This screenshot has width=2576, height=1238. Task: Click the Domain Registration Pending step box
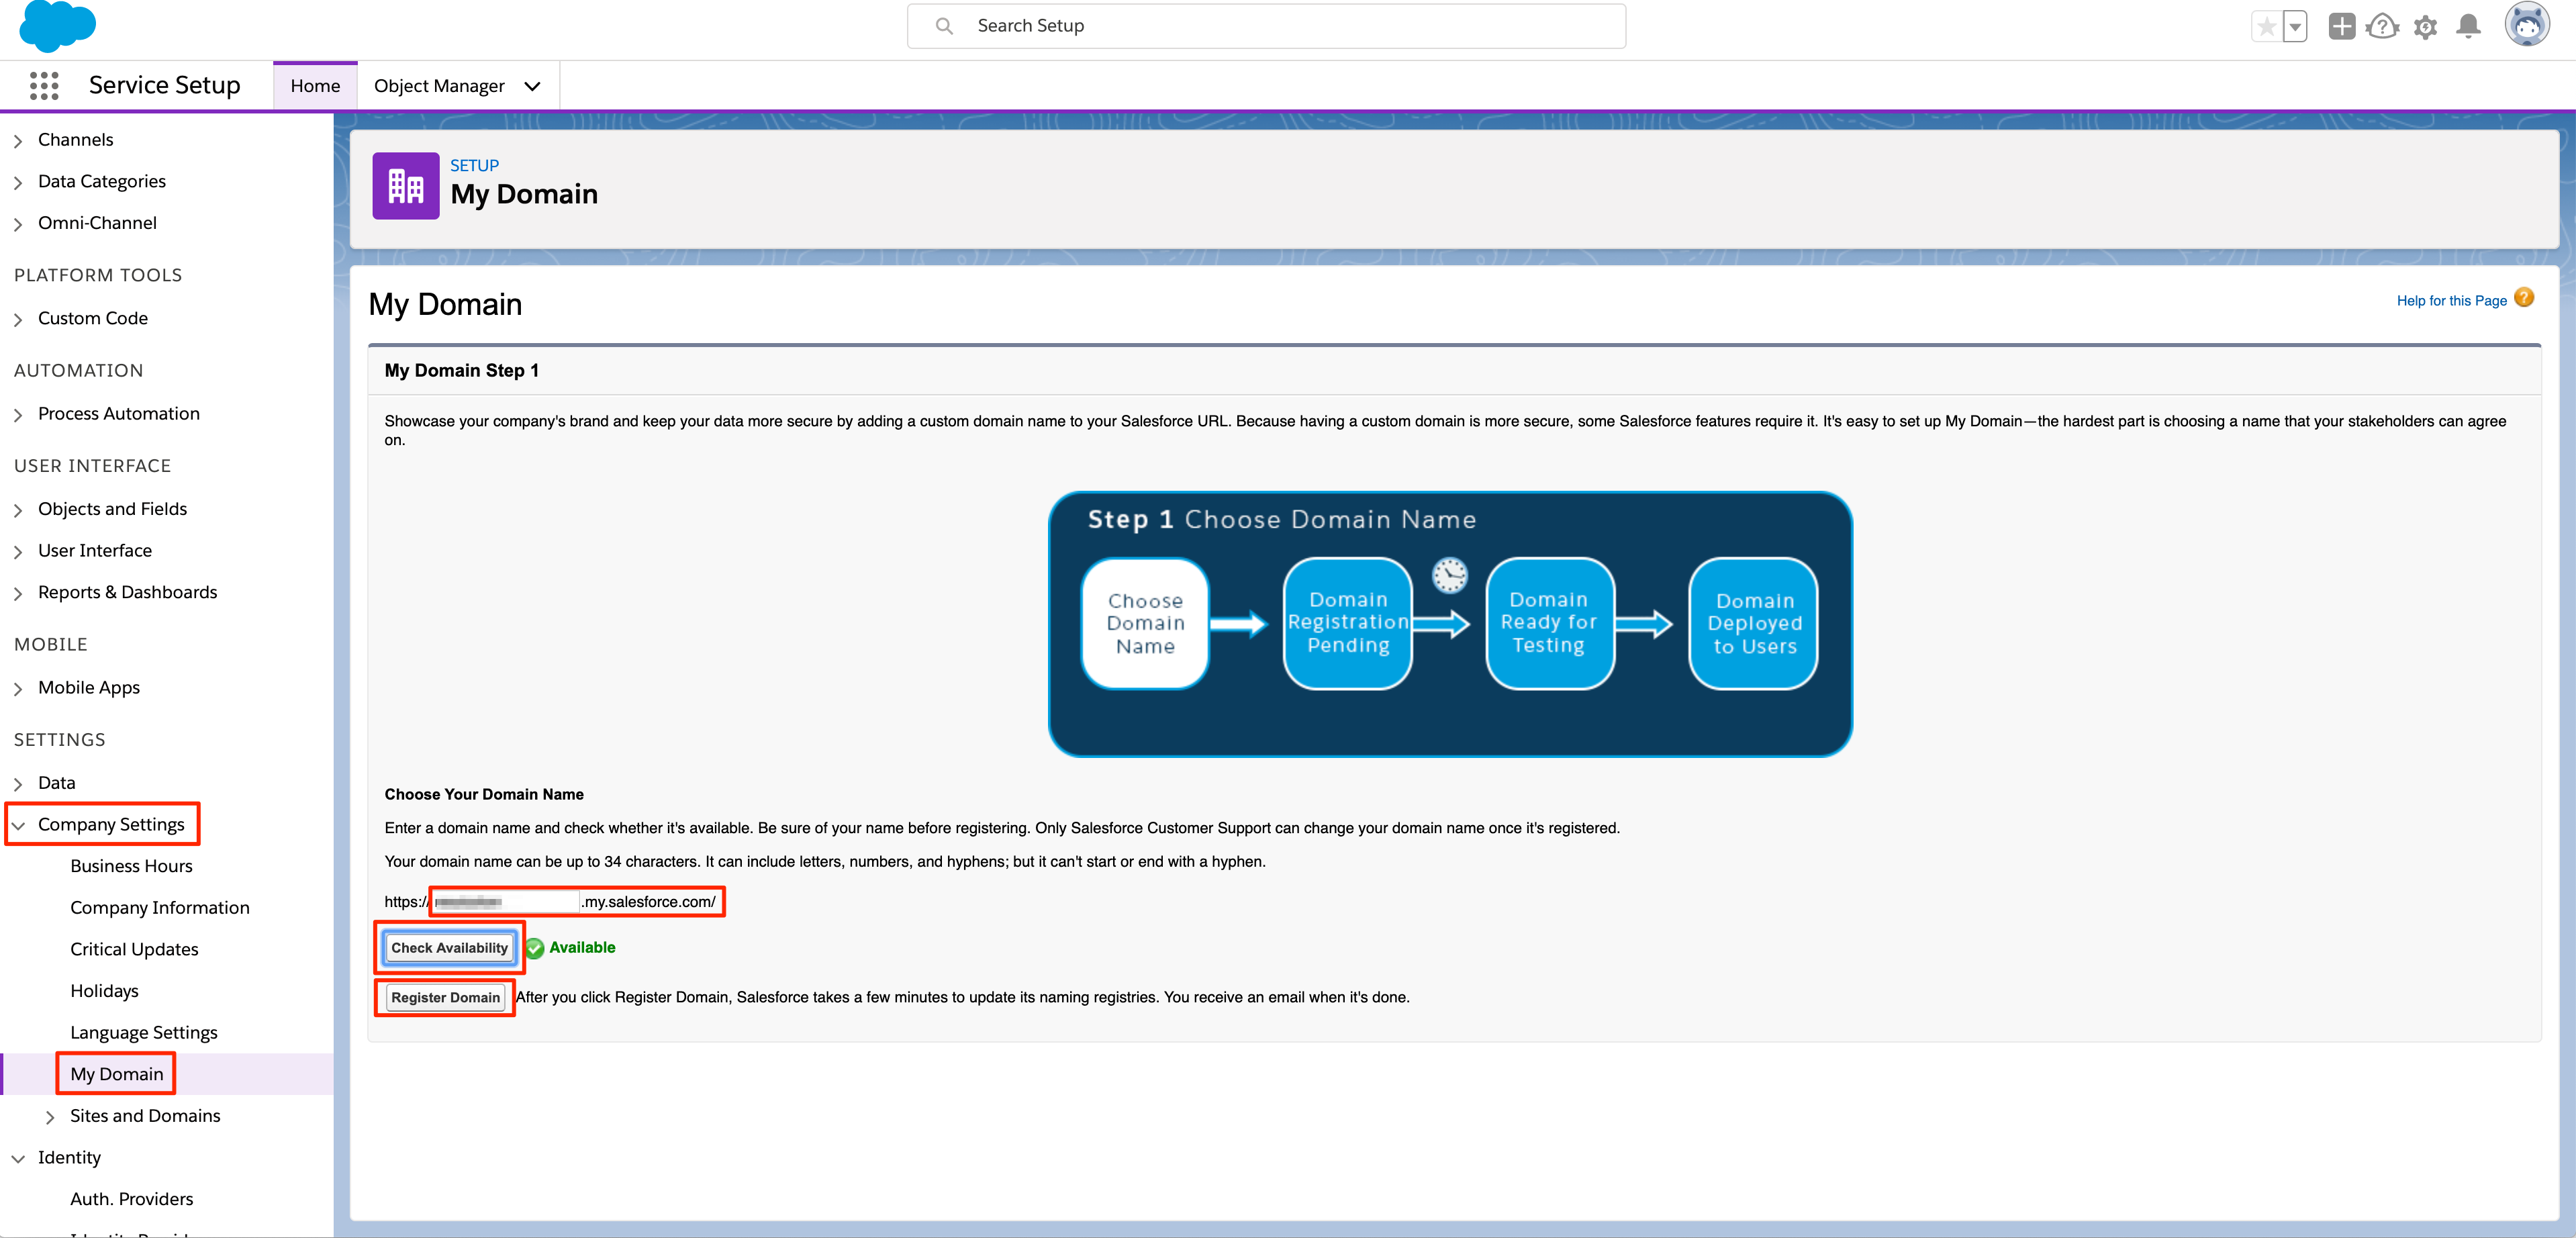coord(1348,623)
